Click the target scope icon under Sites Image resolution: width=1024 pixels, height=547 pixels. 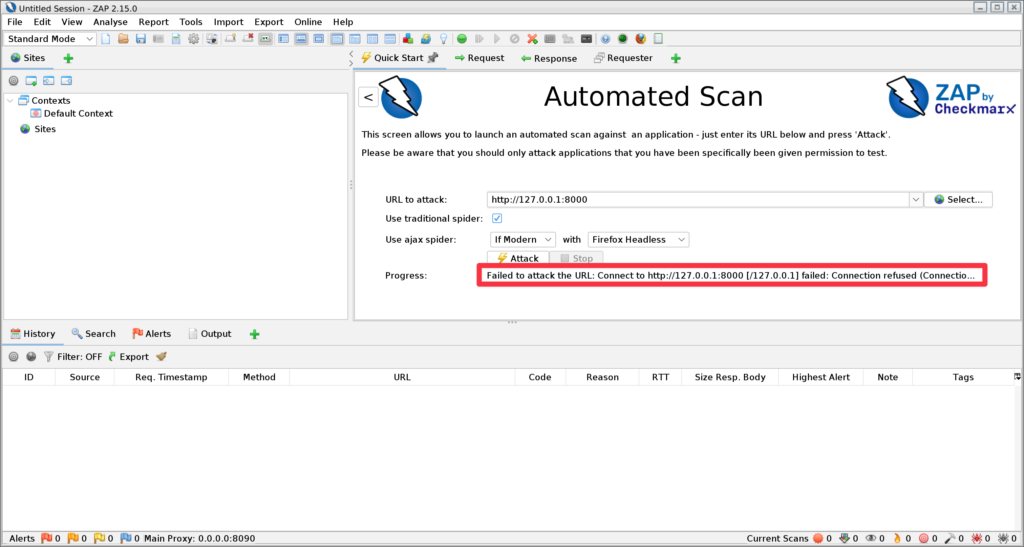tap(13, 81)
